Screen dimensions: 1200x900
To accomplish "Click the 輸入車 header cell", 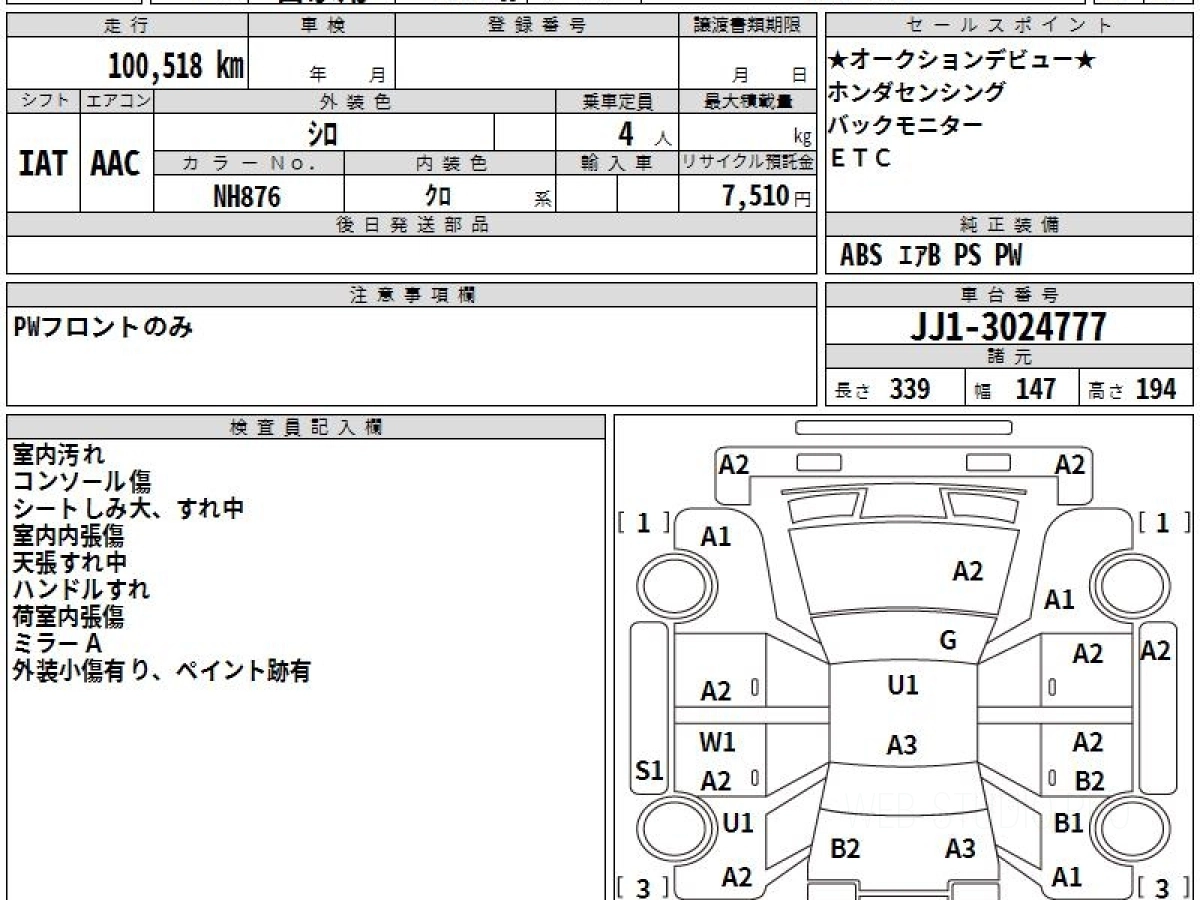I will 617,163.
